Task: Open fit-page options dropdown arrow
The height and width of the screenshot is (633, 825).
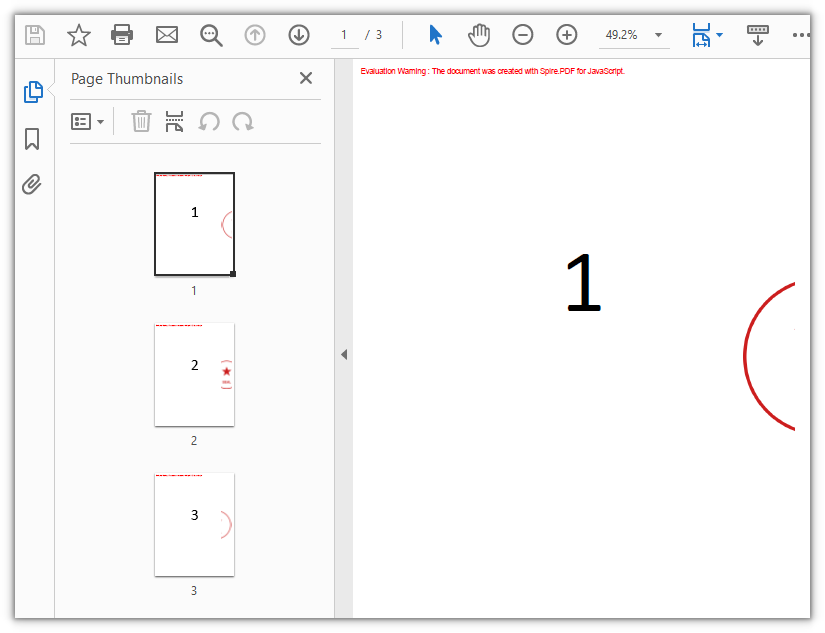Action: (x=719, y=35)
